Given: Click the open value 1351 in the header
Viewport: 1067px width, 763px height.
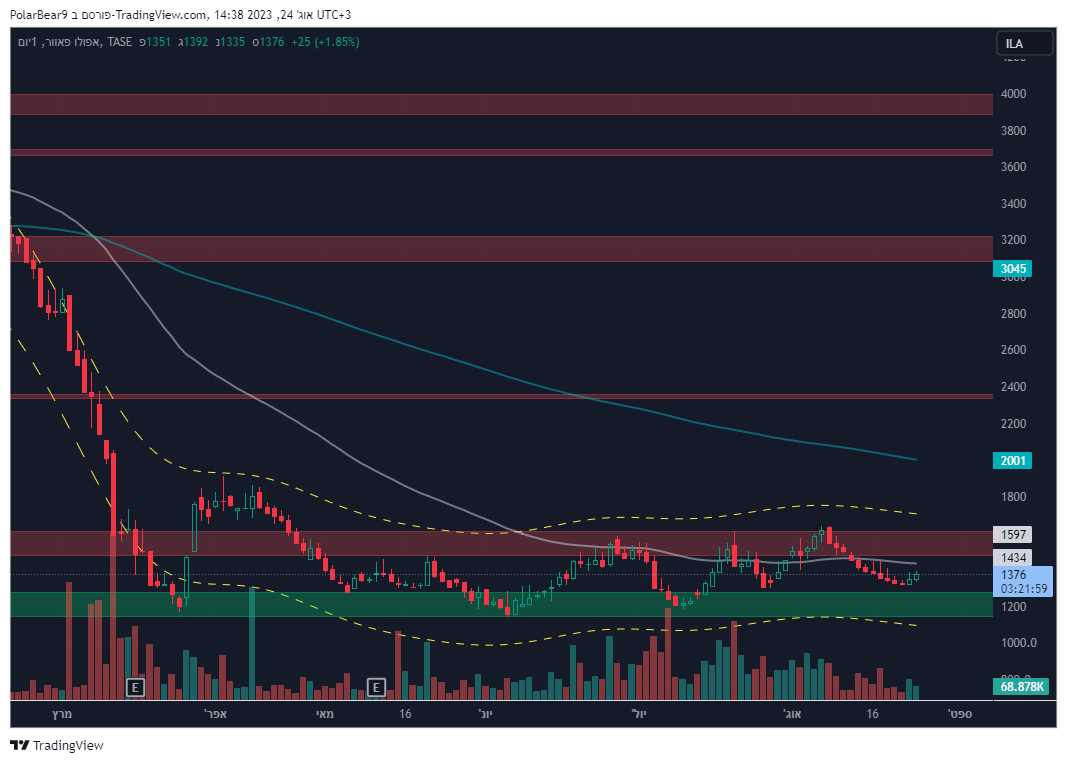Looking at the screenshot, I should click(x=159, y=42).
